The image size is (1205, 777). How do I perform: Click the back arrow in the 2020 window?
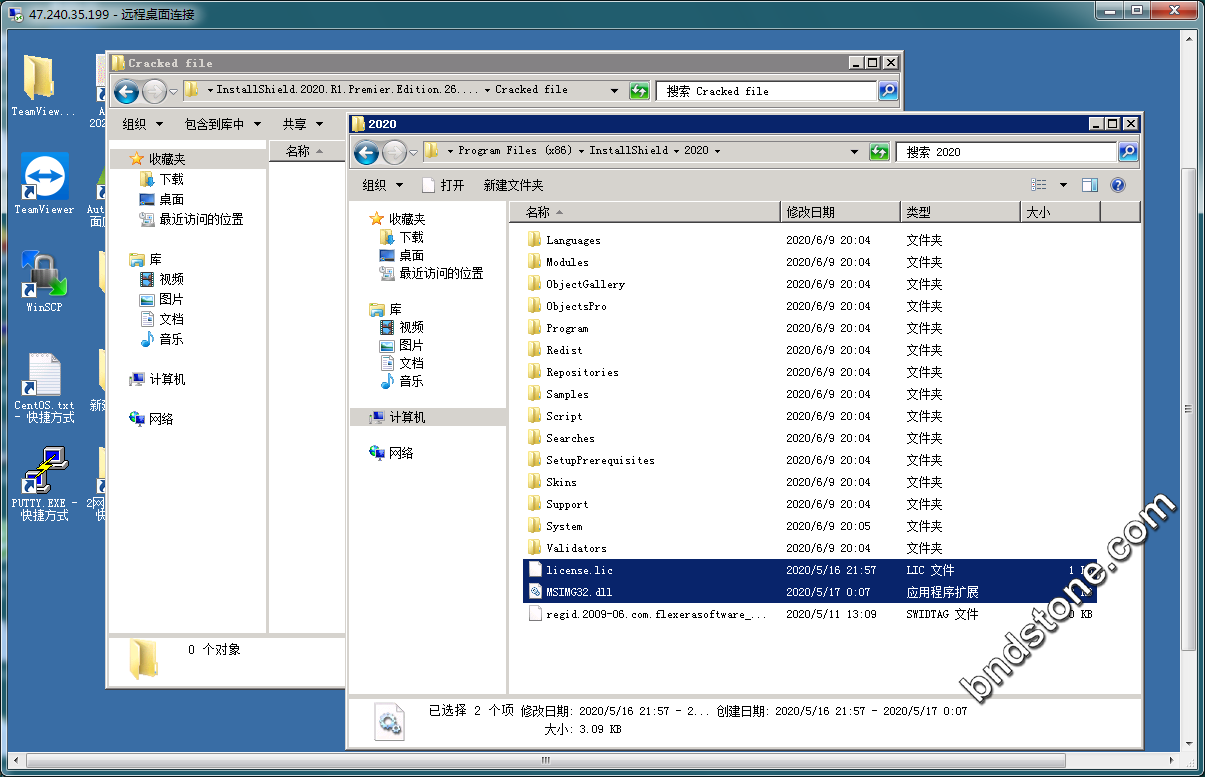click(x=366, y=152)
